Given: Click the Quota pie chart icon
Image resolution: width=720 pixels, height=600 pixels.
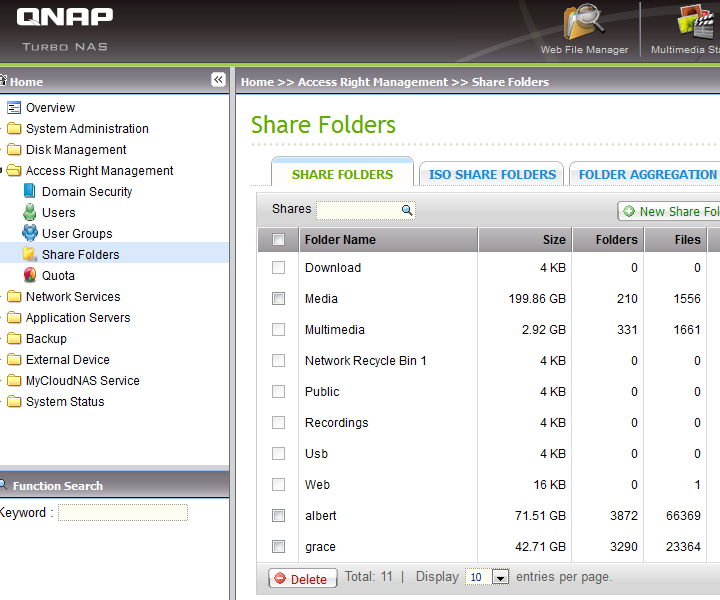Looking at the screenshot, I should [30, 275].
